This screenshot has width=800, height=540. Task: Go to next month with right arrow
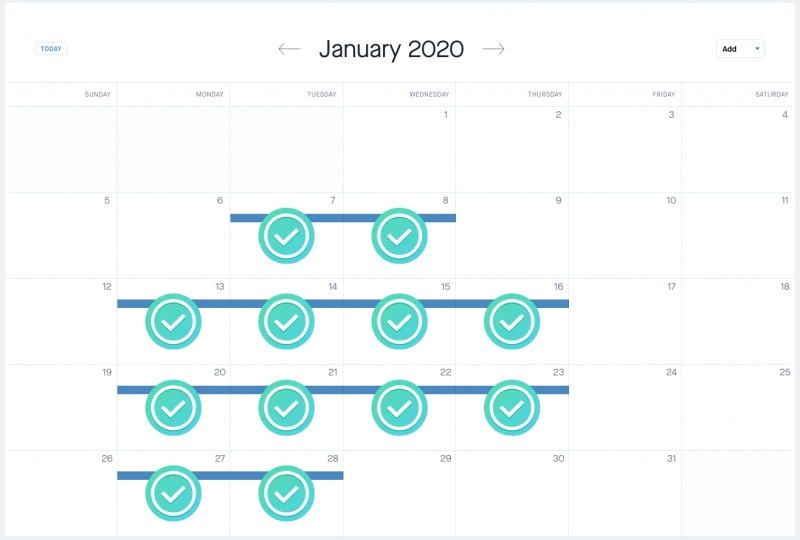493,49
